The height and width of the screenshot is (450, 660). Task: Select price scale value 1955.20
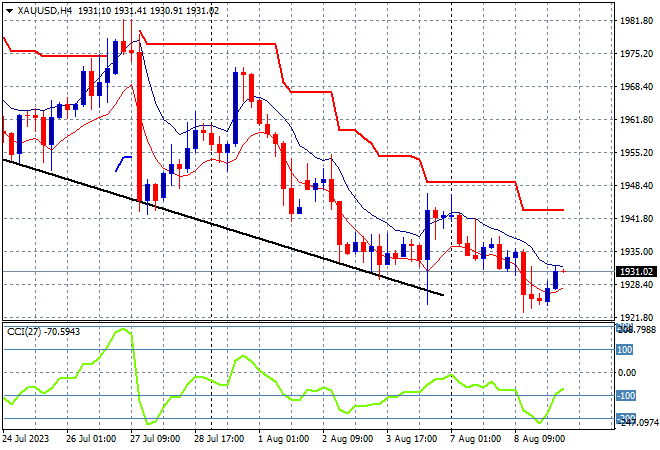click(x=636, y=152)
